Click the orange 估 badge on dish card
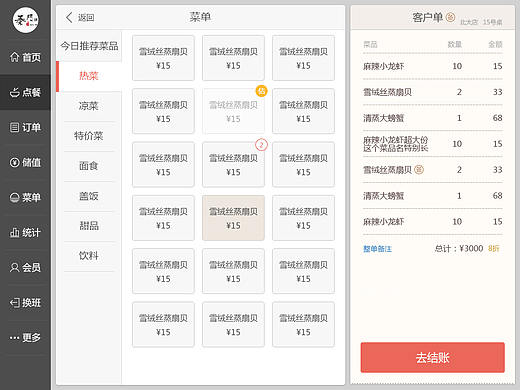The image size is (520, 390). (261, 91)
